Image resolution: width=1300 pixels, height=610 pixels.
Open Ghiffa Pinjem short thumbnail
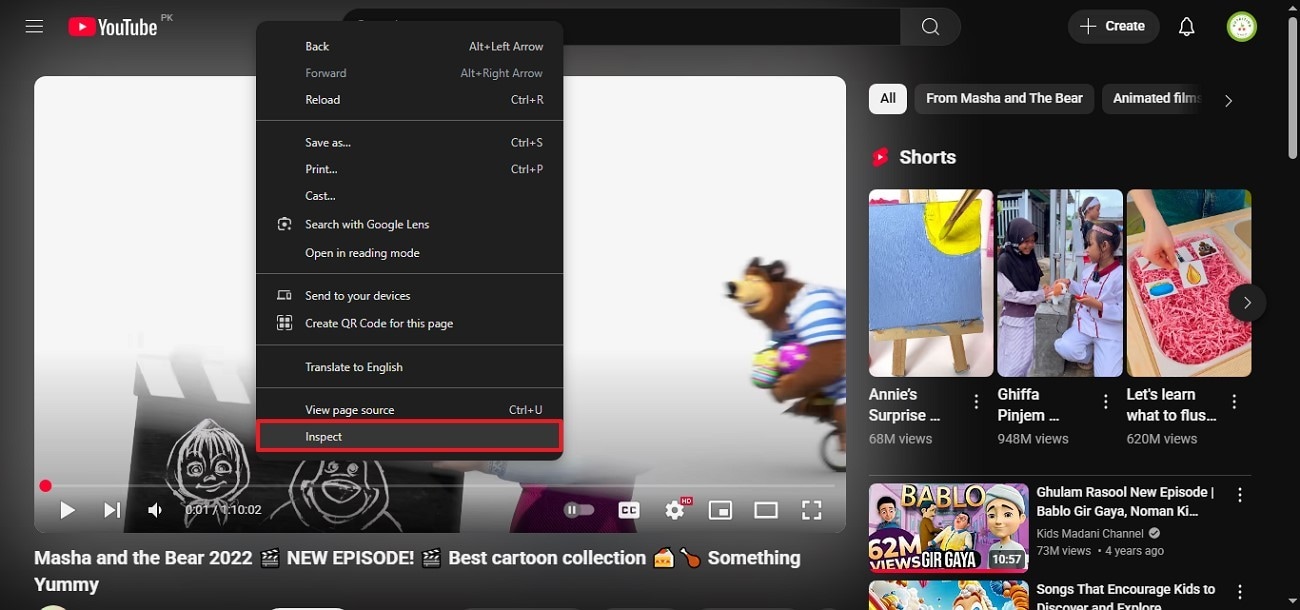1060,283
